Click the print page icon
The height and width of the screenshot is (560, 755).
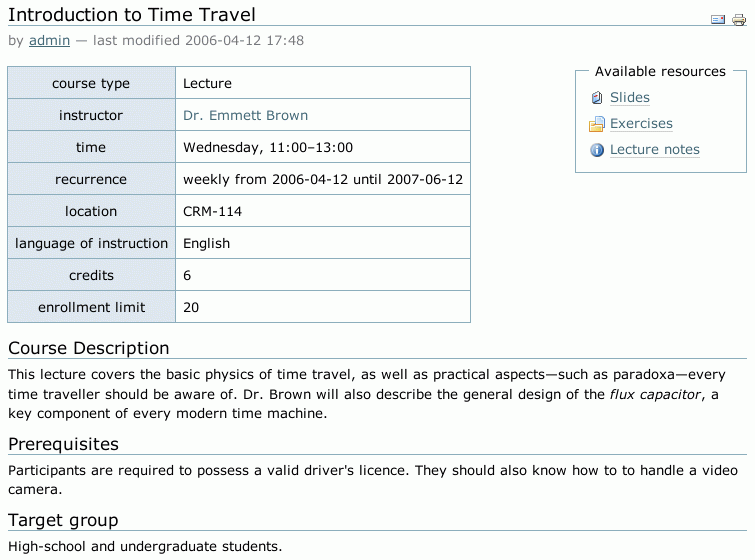tap(738, 20)
